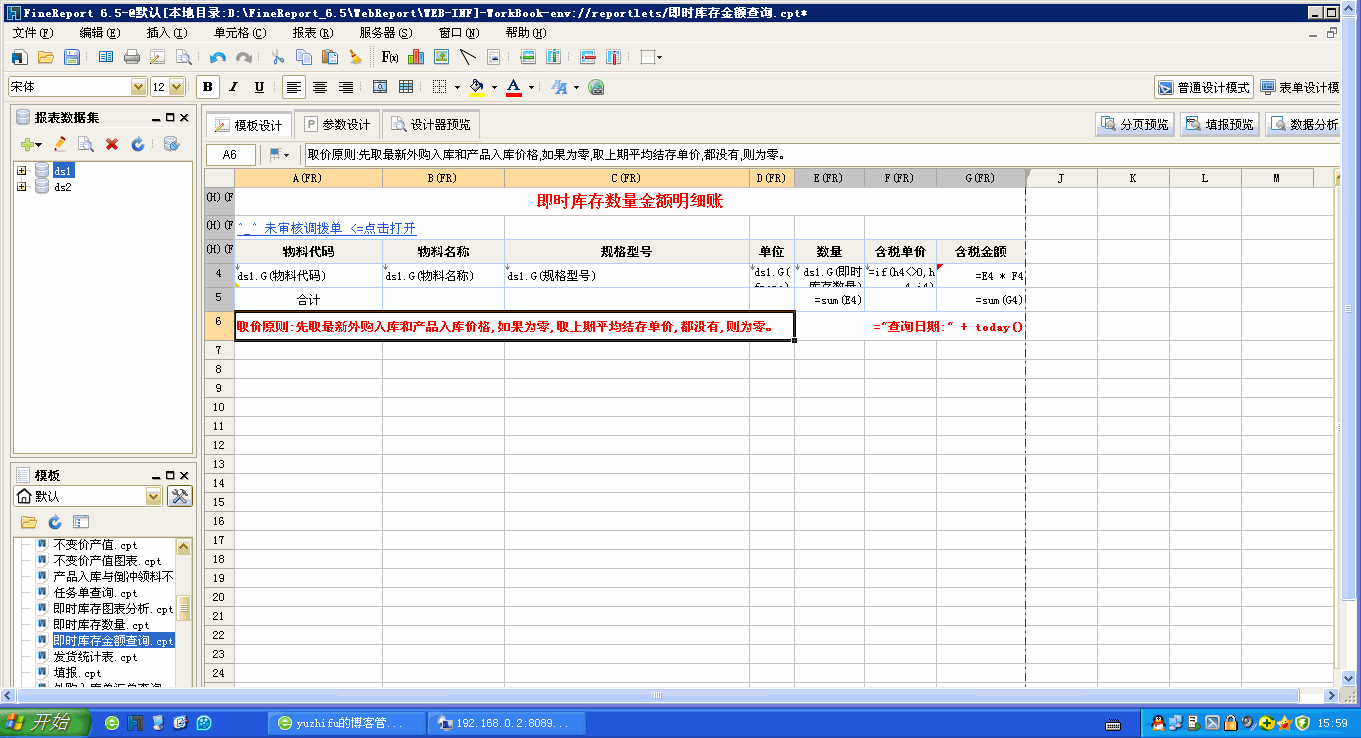Click the insert row icon
Viewport: 1361px width, 738px height.
click(528, 57)
